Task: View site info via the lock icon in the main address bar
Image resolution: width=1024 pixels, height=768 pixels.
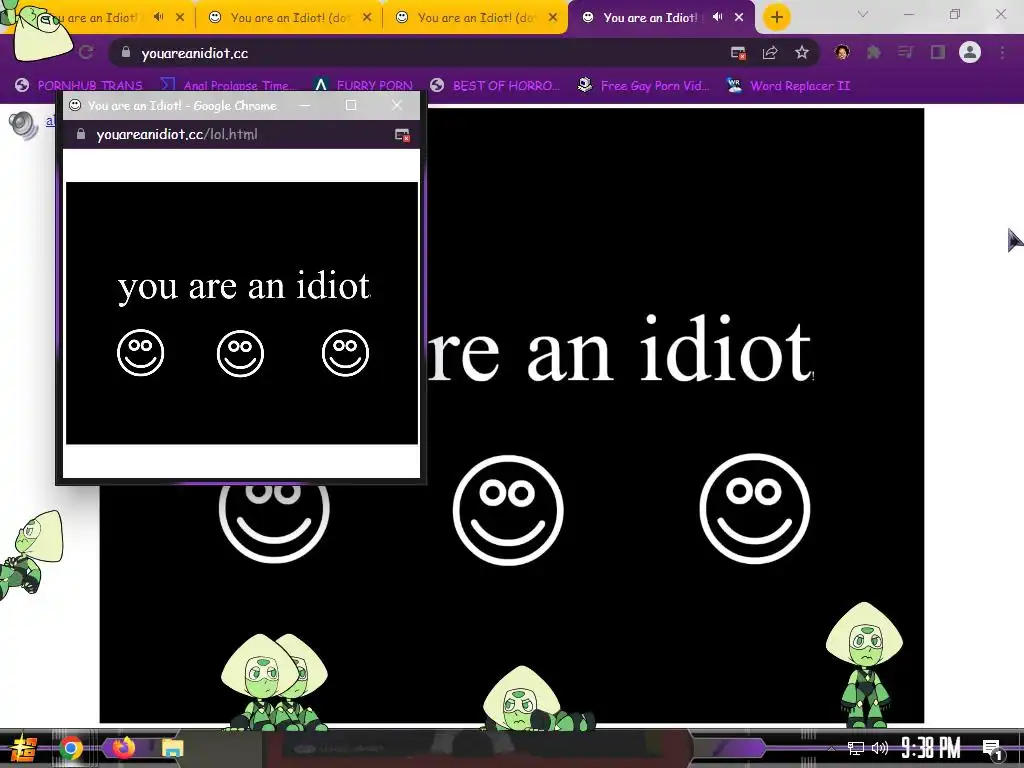Action: click(126, 53)
